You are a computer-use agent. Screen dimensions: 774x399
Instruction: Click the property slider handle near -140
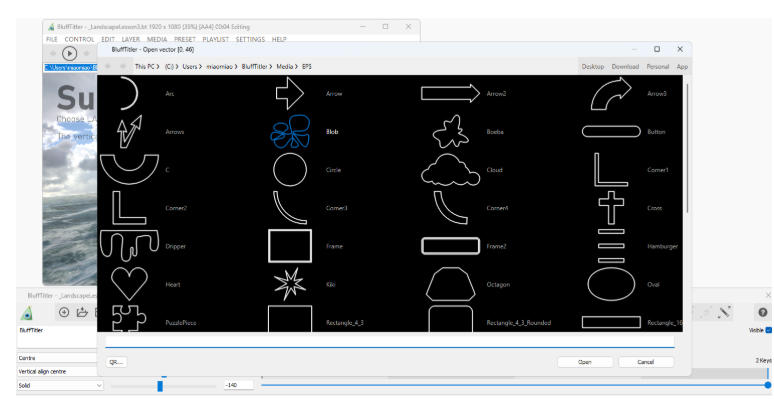(160, 386)
